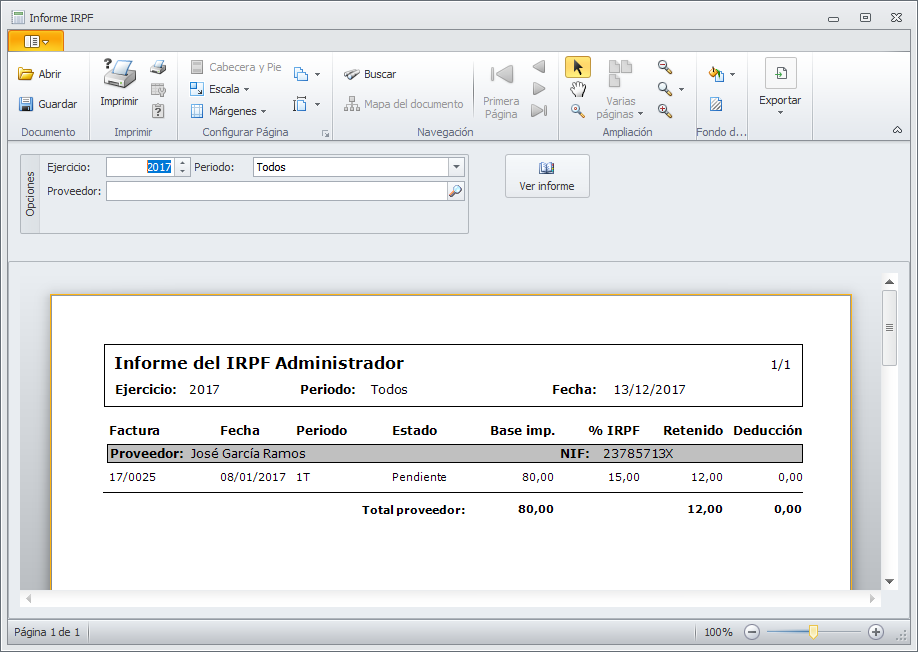This screenshot has height=652, width=918.
Task: Open the Periodo dropdown list
Action: (x=457, y=167)
